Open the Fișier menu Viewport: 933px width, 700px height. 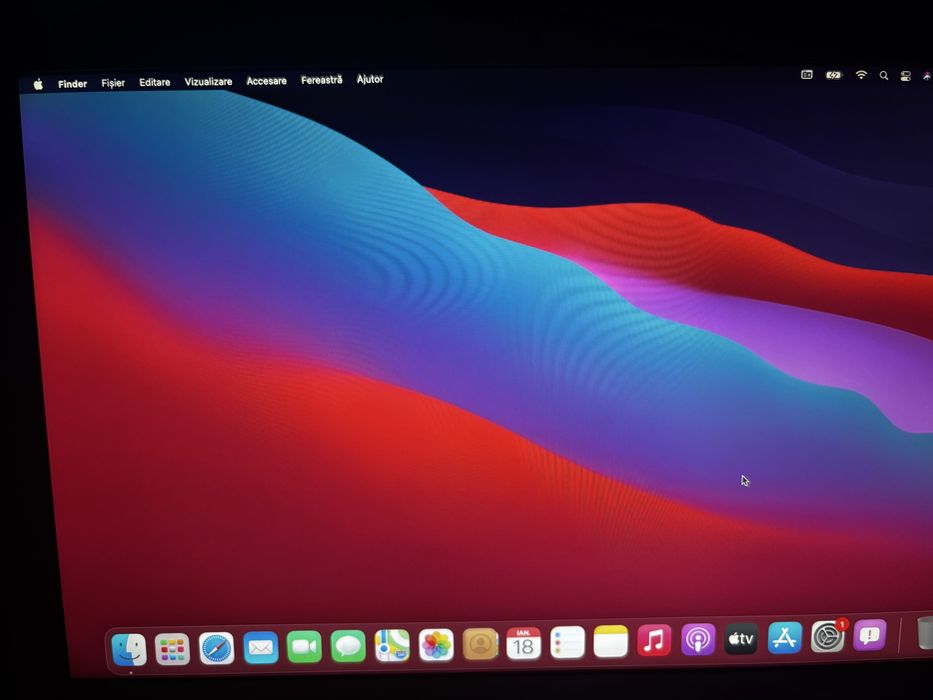coord(113,83)
